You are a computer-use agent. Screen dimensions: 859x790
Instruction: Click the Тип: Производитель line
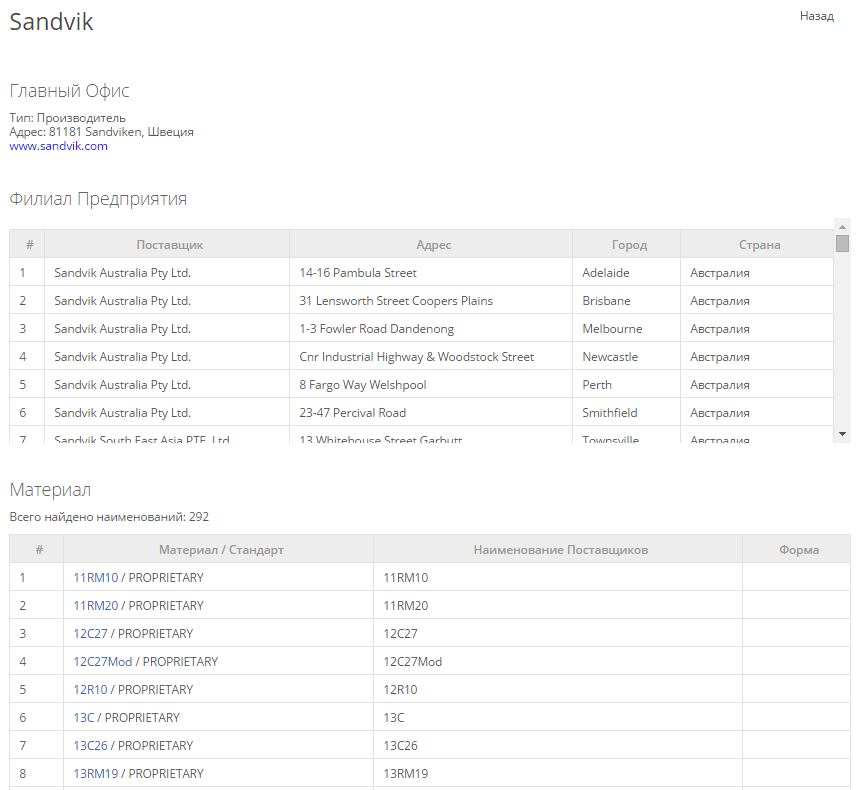(67, 118)
